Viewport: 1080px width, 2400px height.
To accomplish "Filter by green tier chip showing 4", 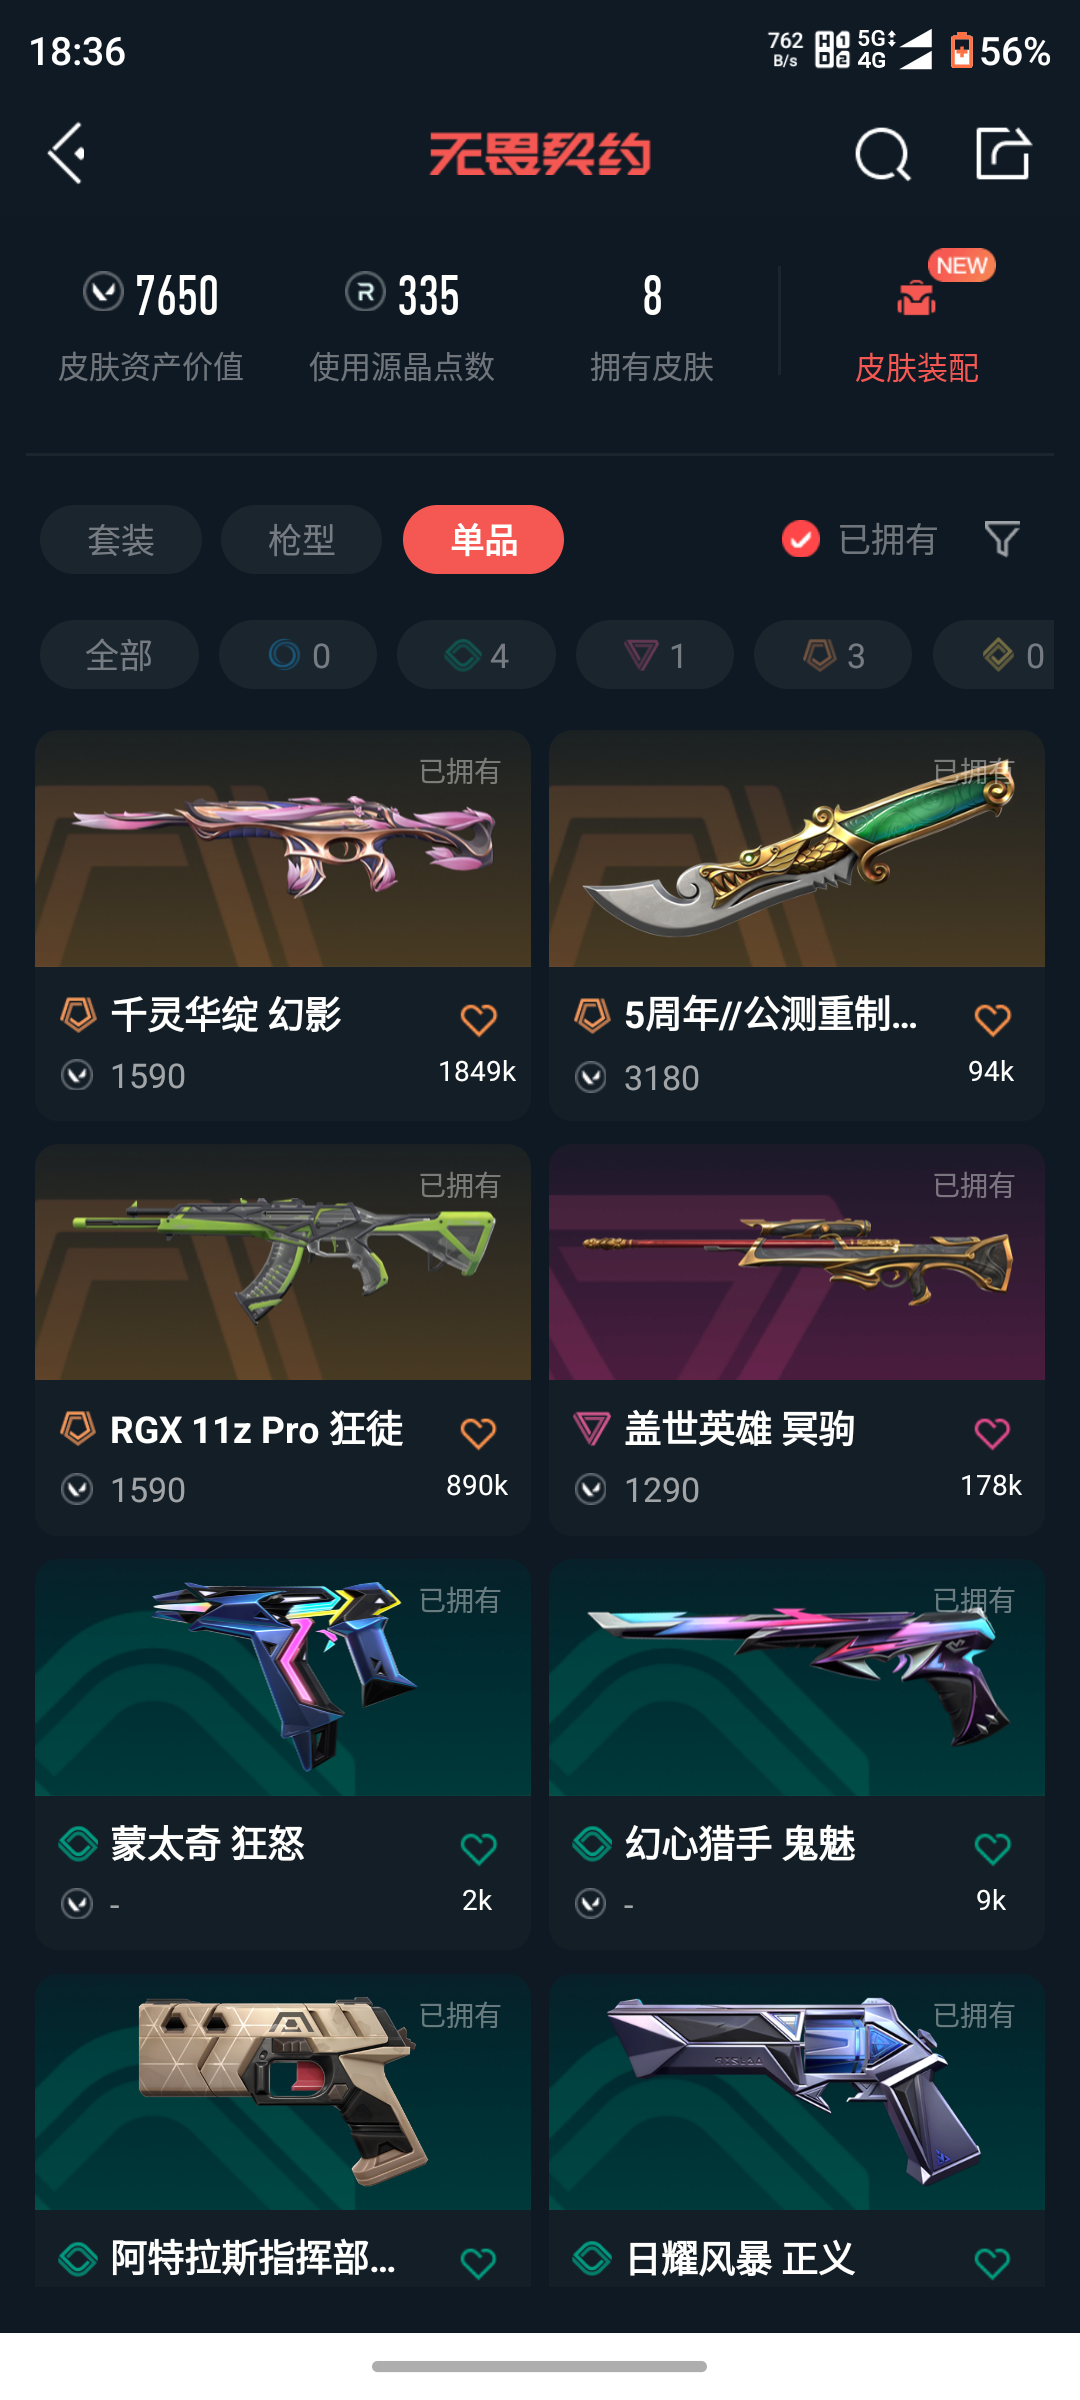I will (476, 655).
